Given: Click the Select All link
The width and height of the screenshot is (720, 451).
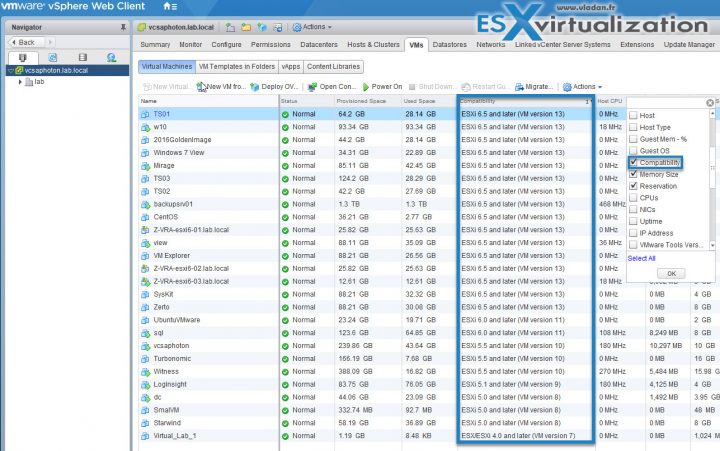Looking at the screenshot, I should [x=641, y=259].
